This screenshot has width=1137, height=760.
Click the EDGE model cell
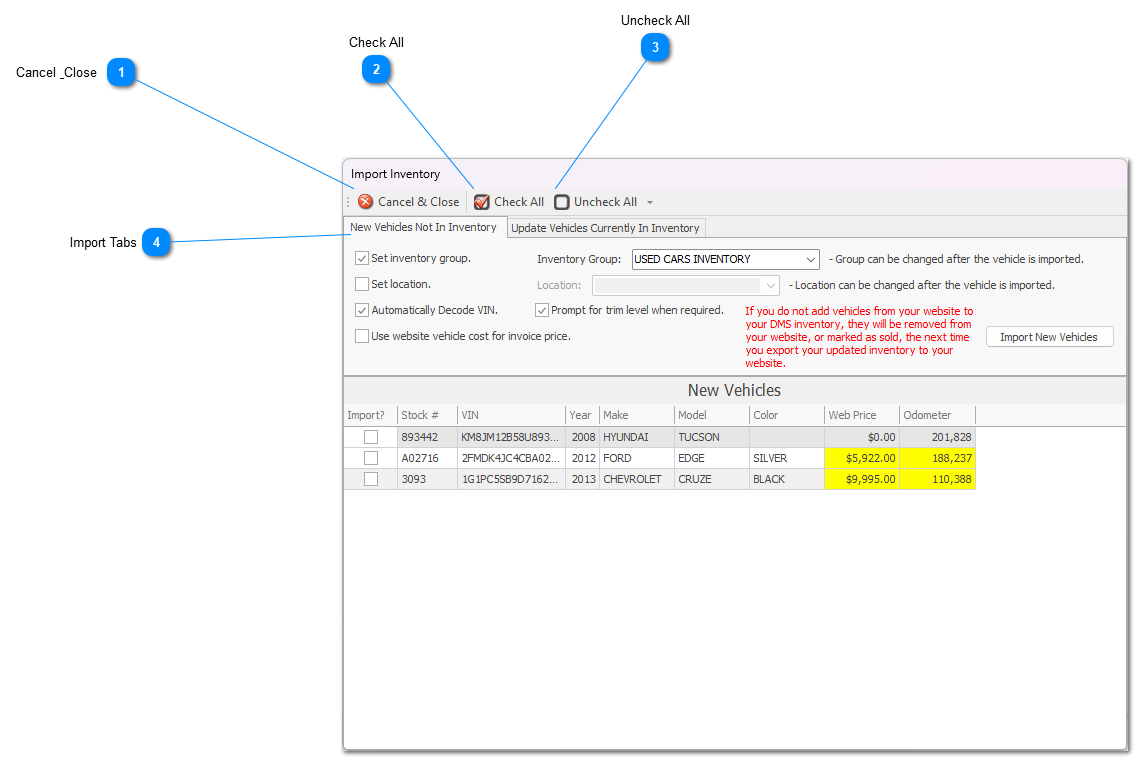(x=711, y=458)
